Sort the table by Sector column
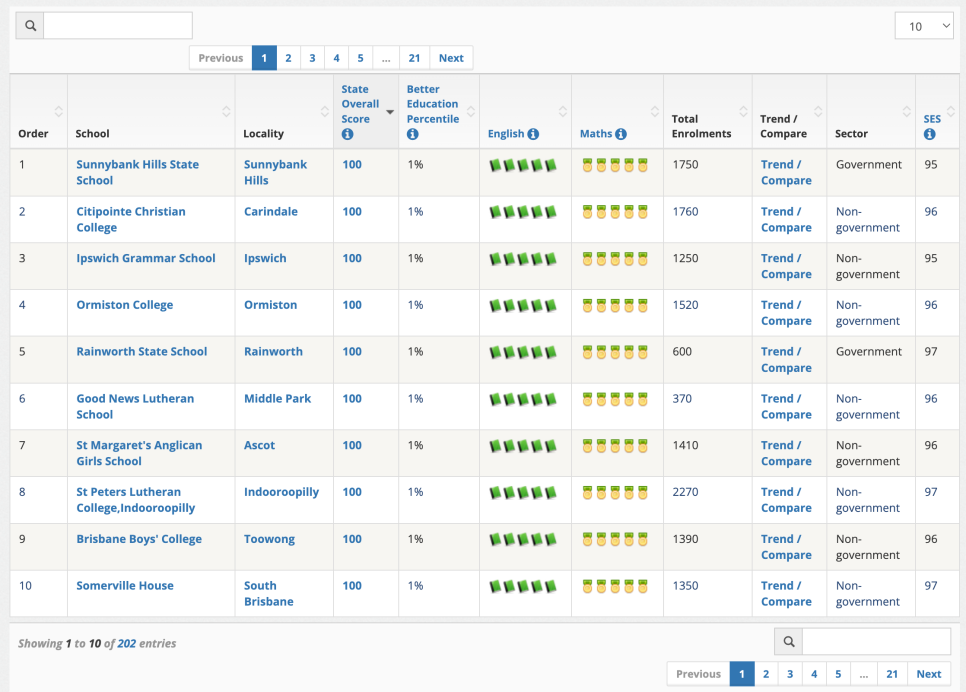This screenshot has height=692, width=966. [x=851, y=134]
